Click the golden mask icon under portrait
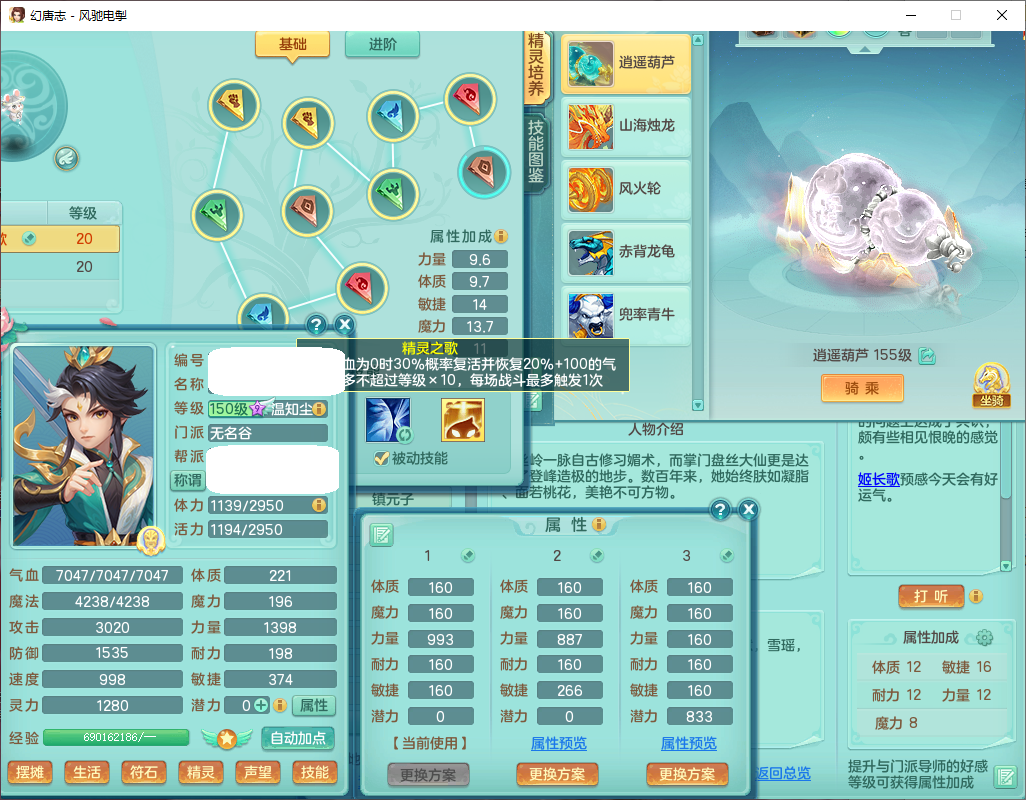Viewport: 1026px width, 800px height. click(151, 539)
